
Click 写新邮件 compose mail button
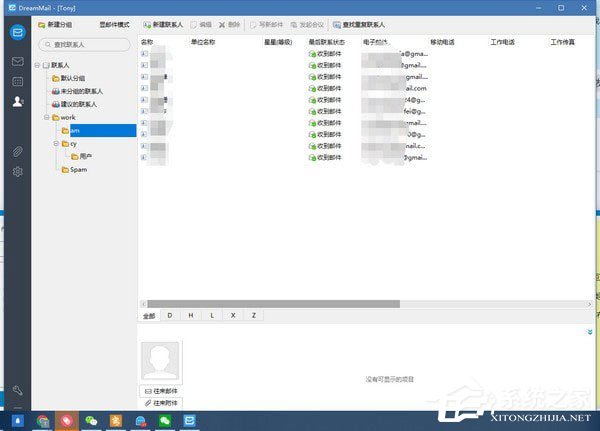pyautogui.click(x=266, y=25)
